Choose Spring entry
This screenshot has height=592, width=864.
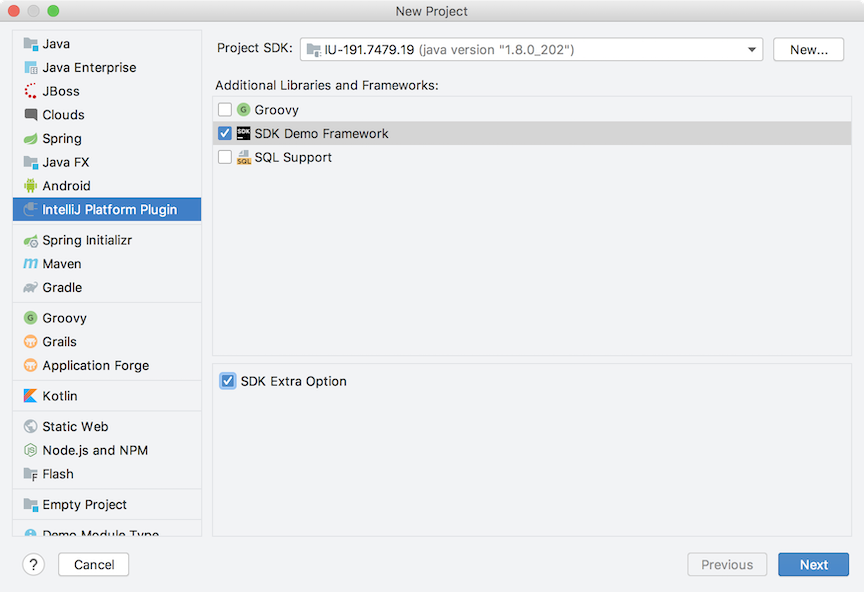[x=107, y=138]
